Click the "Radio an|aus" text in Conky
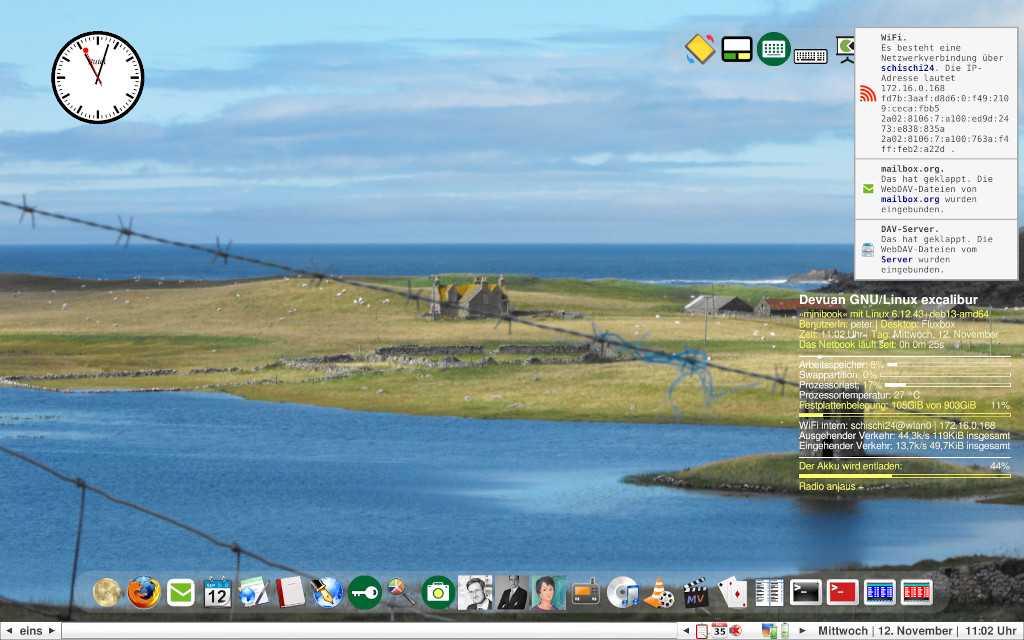The height and width of the screenshot is (640, 1024). click(827, 486)
